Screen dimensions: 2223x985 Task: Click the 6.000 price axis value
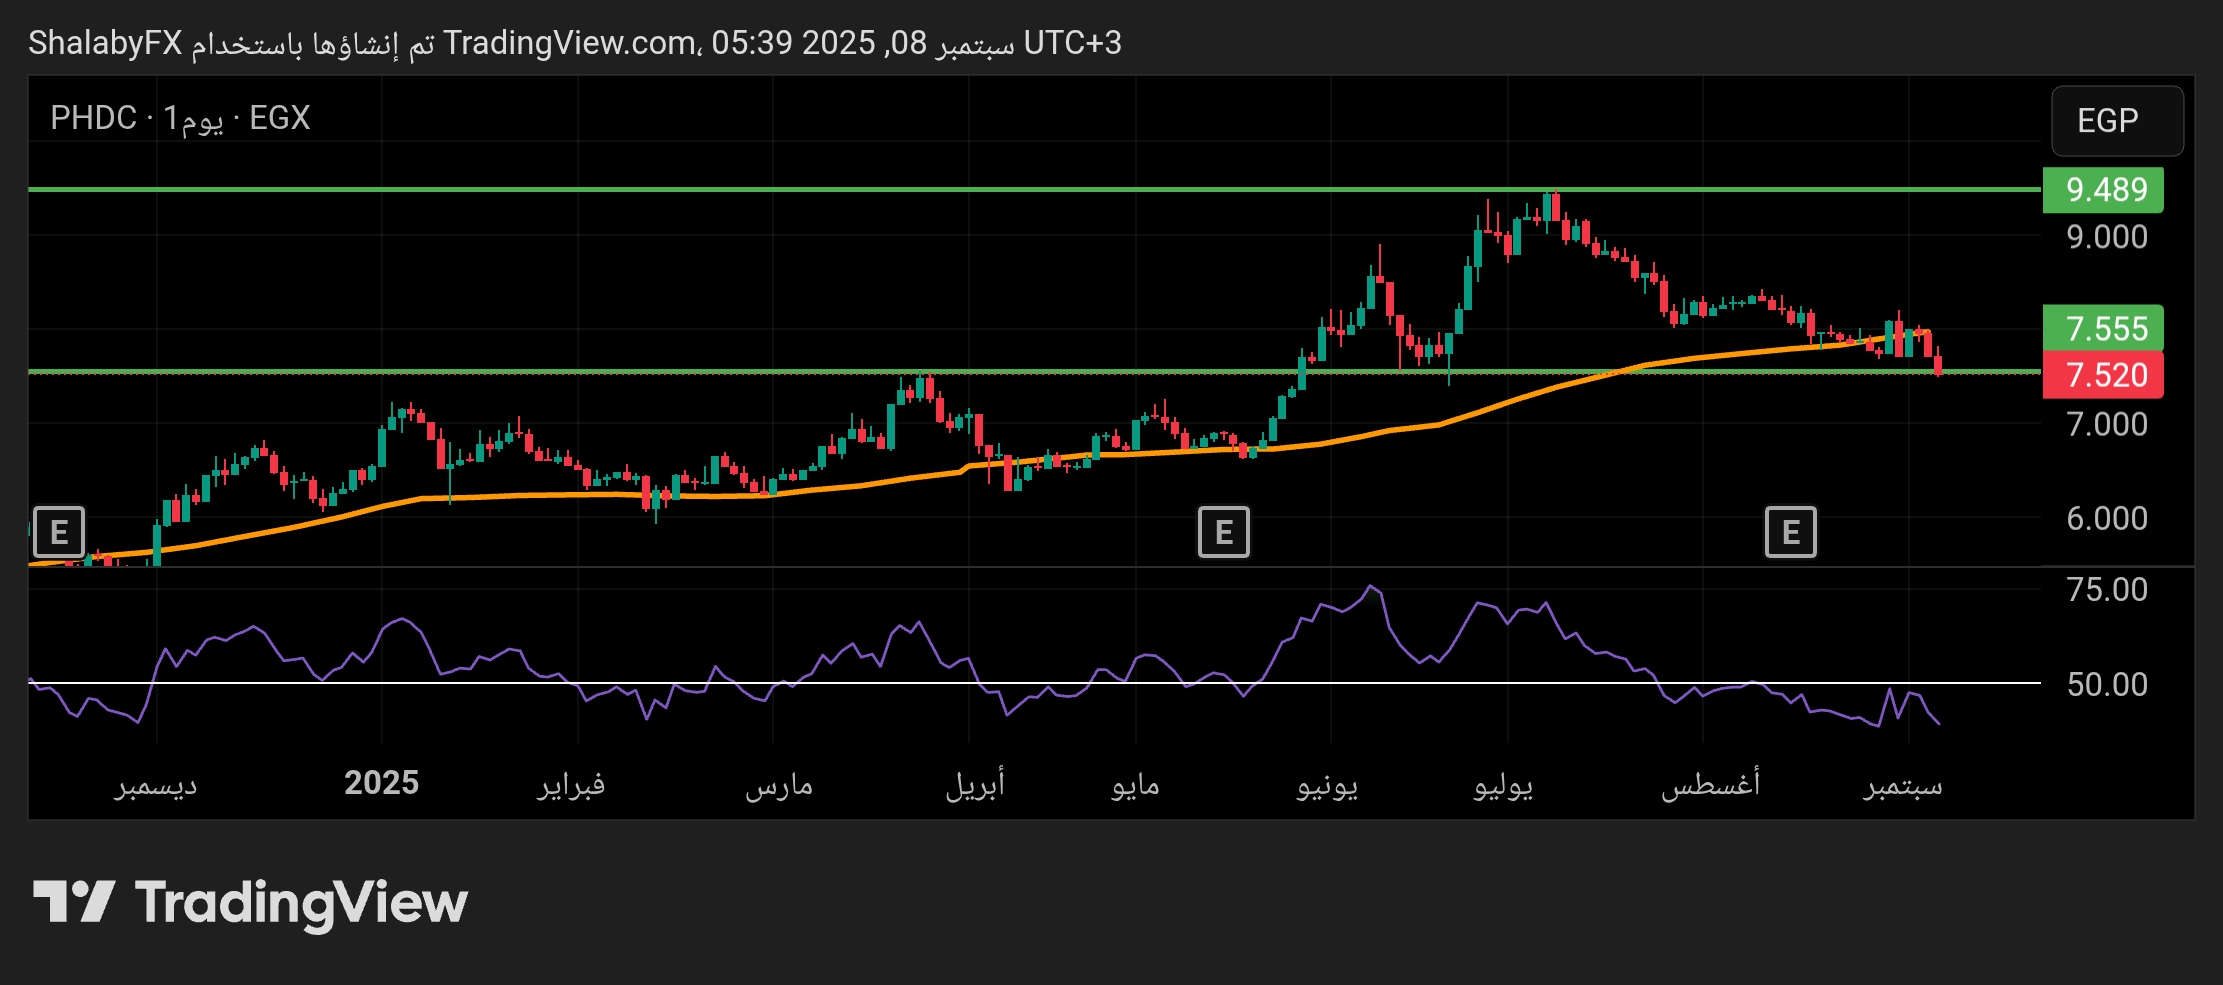click(2106, 518)
